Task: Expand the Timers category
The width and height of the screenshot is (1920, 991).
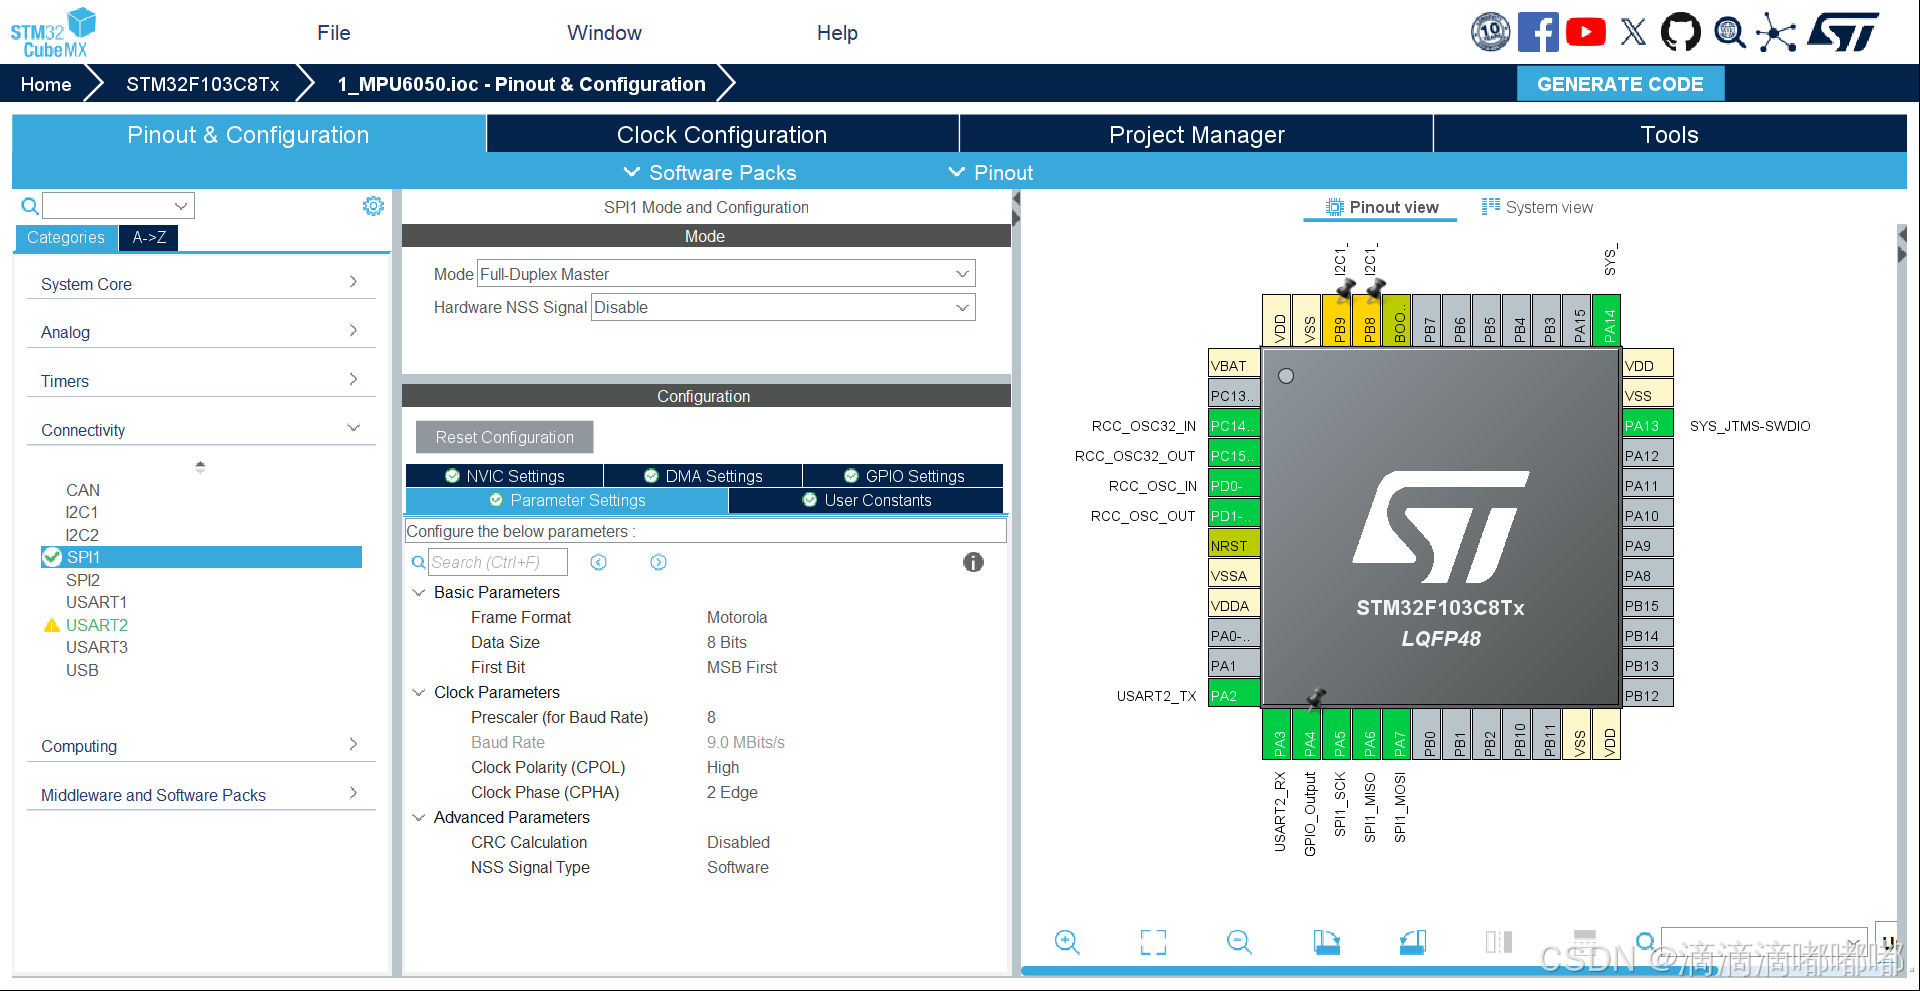Action: pos(200,381)
